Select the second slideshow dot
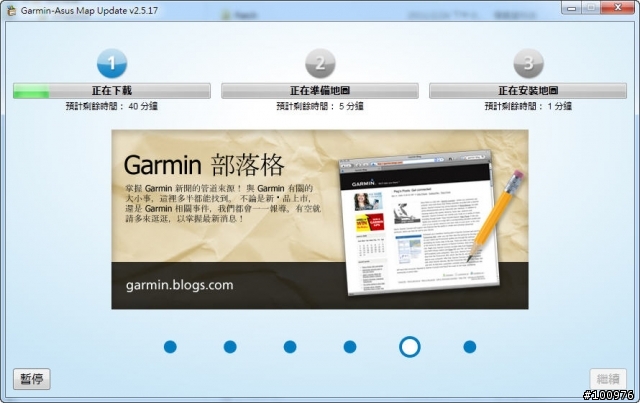This screenshot has height=403, width=640. [x=230, y=347]
